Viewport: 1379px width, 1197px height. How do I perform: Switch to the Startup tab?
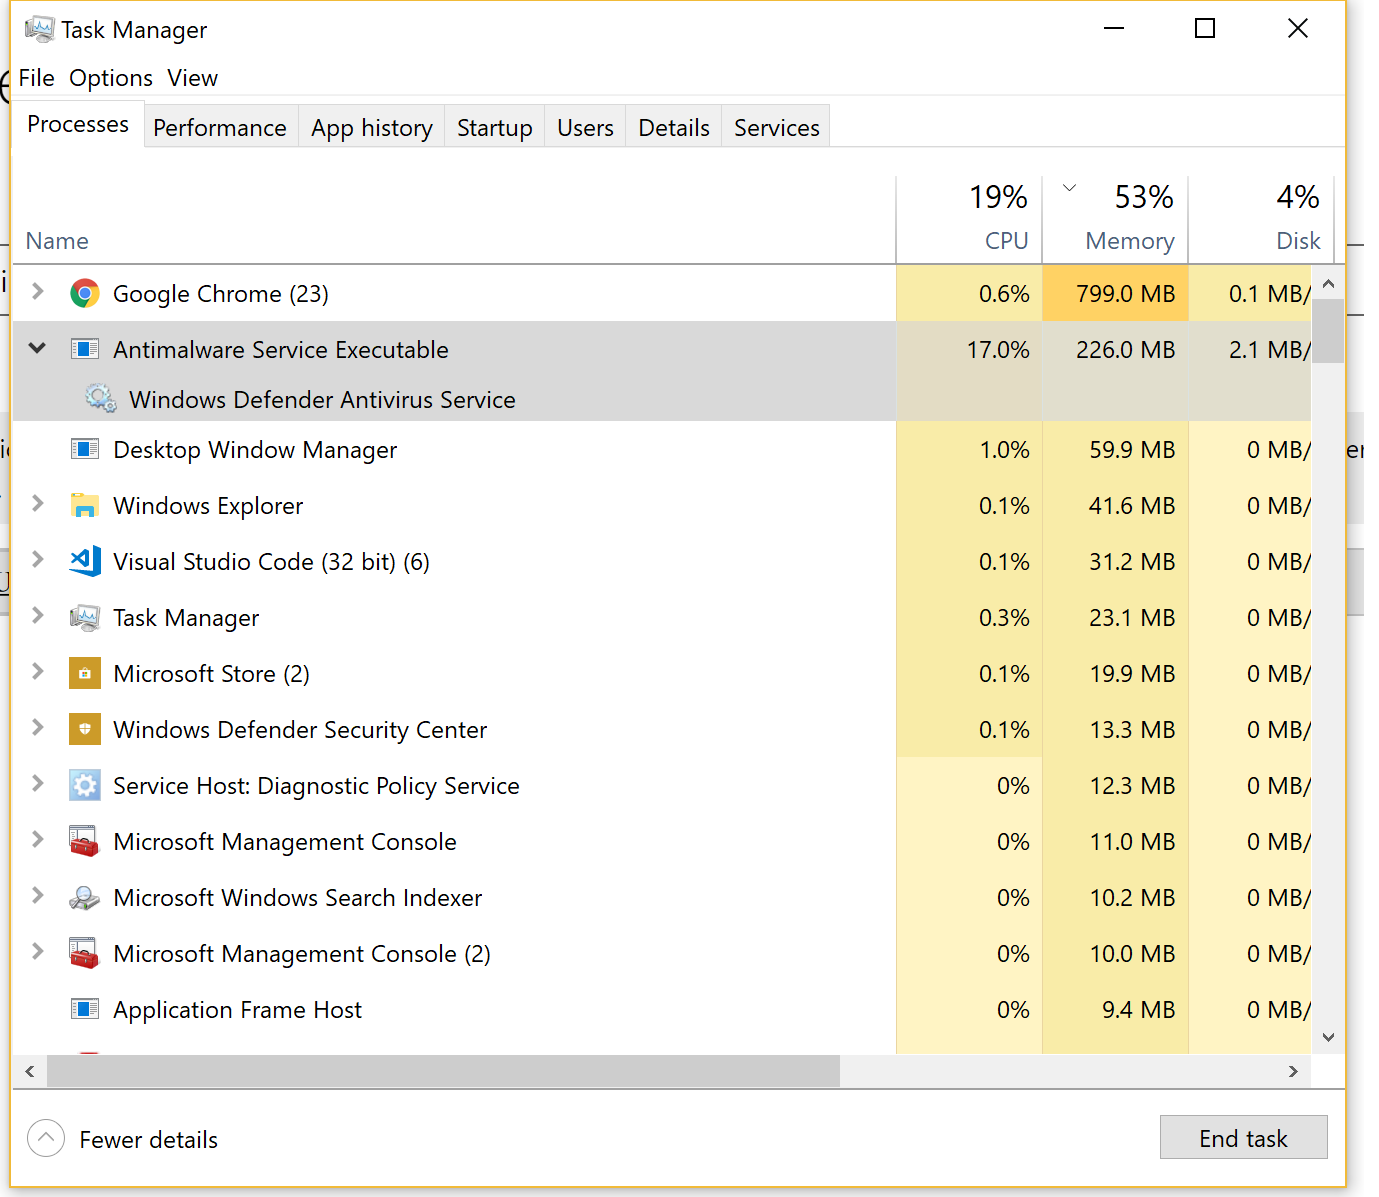tap(495, 128)
